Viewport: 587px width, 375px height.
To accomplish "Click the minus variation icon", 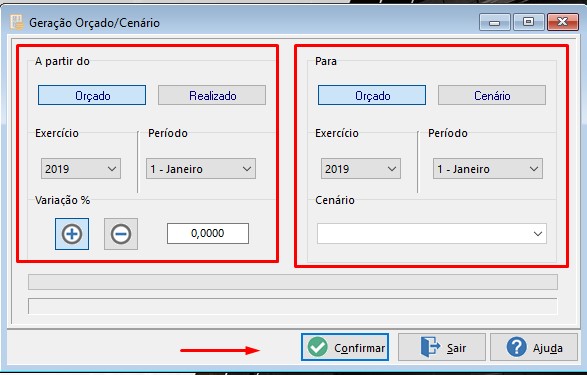I will (121, 234).
